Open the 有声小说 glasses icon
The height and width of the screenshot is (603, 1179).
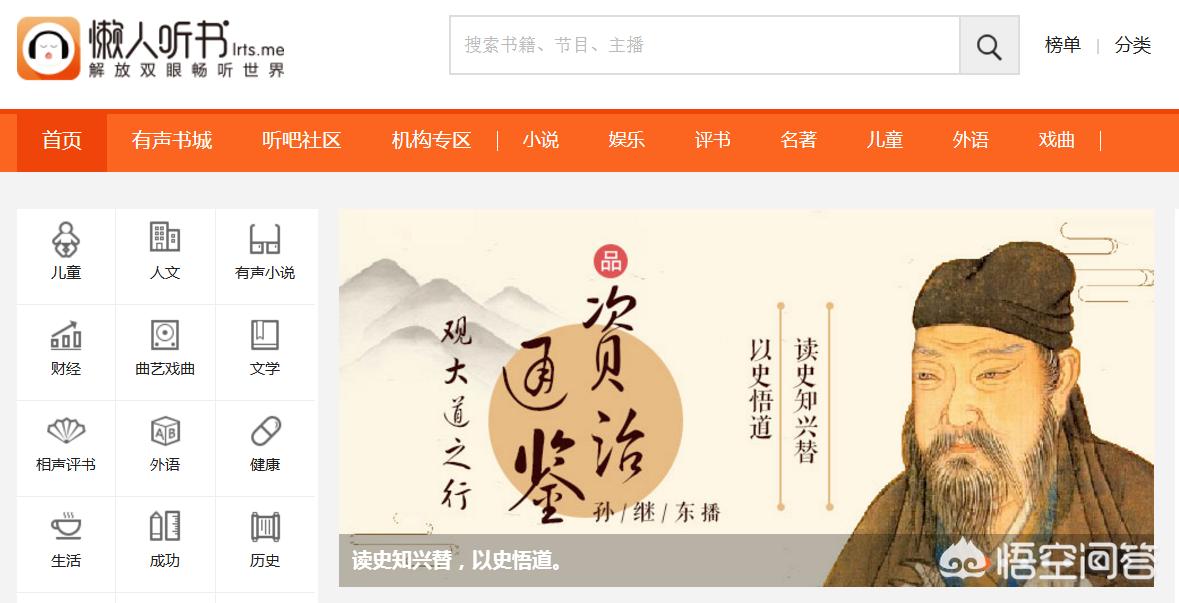pyautogui.click(x=265, y=239)
